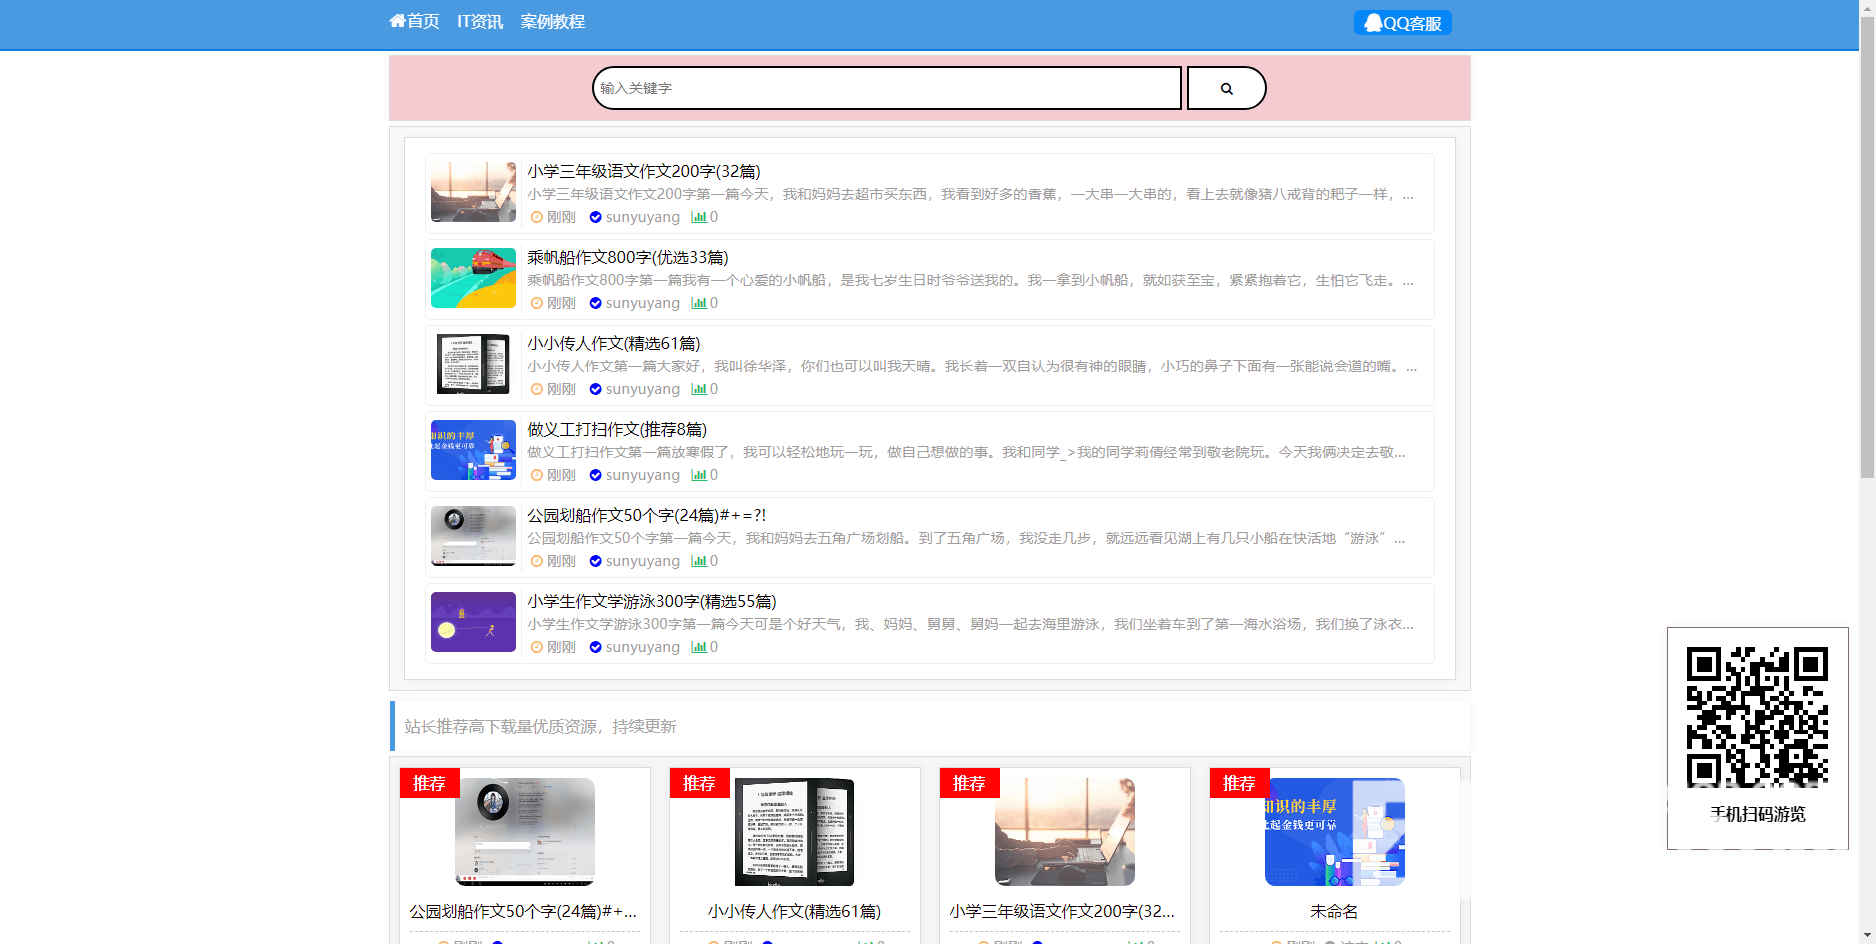This screenshot has height=944, width=1876.
Task: Open QQ客服 customer service button
Action: (1402, 23)
